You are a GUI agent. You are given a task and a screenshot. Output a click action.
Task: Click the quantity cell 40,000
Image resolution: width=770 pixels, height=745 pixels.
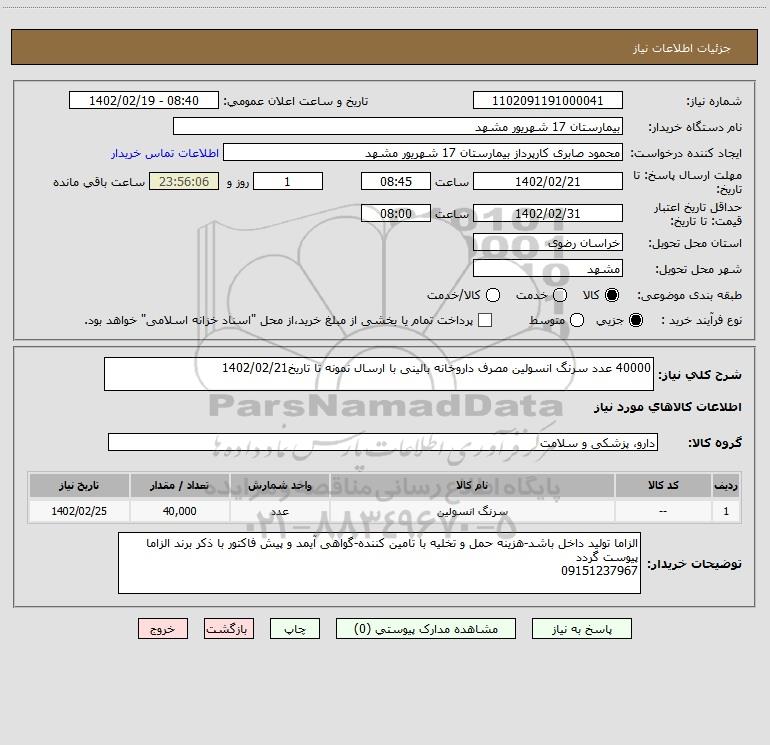point(179,511)
